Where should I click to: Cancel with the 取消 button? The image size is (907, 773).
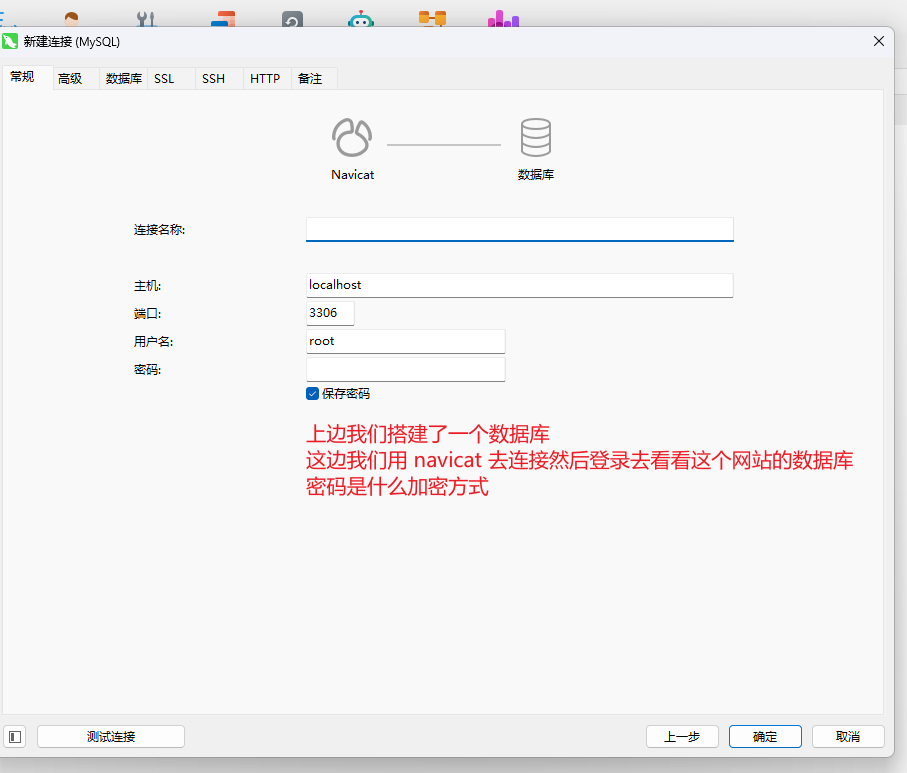coord(848,737)
